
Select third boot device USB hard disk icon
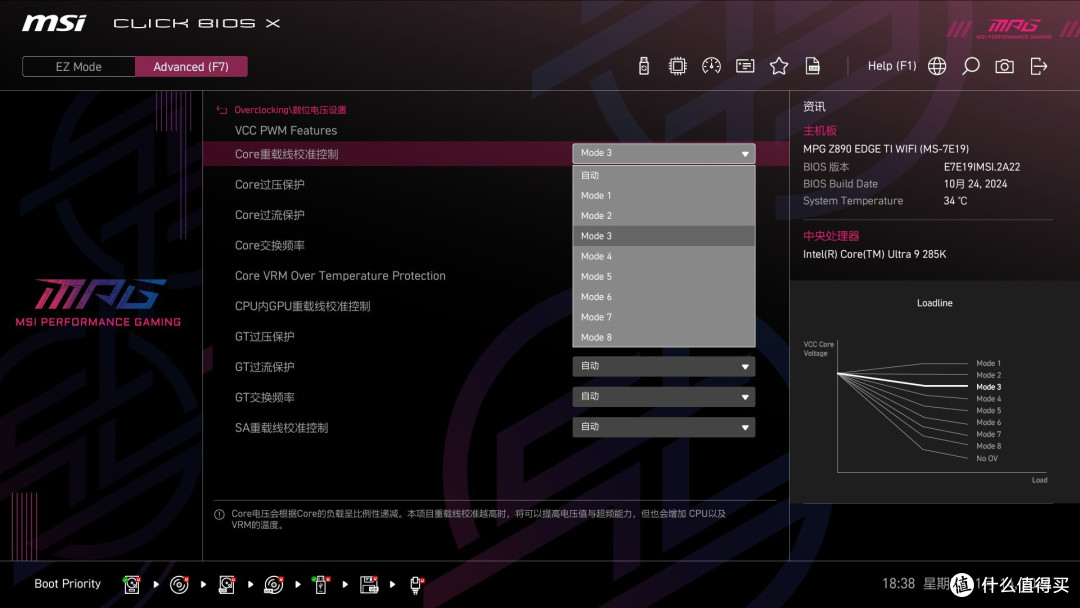pos(226,585)
